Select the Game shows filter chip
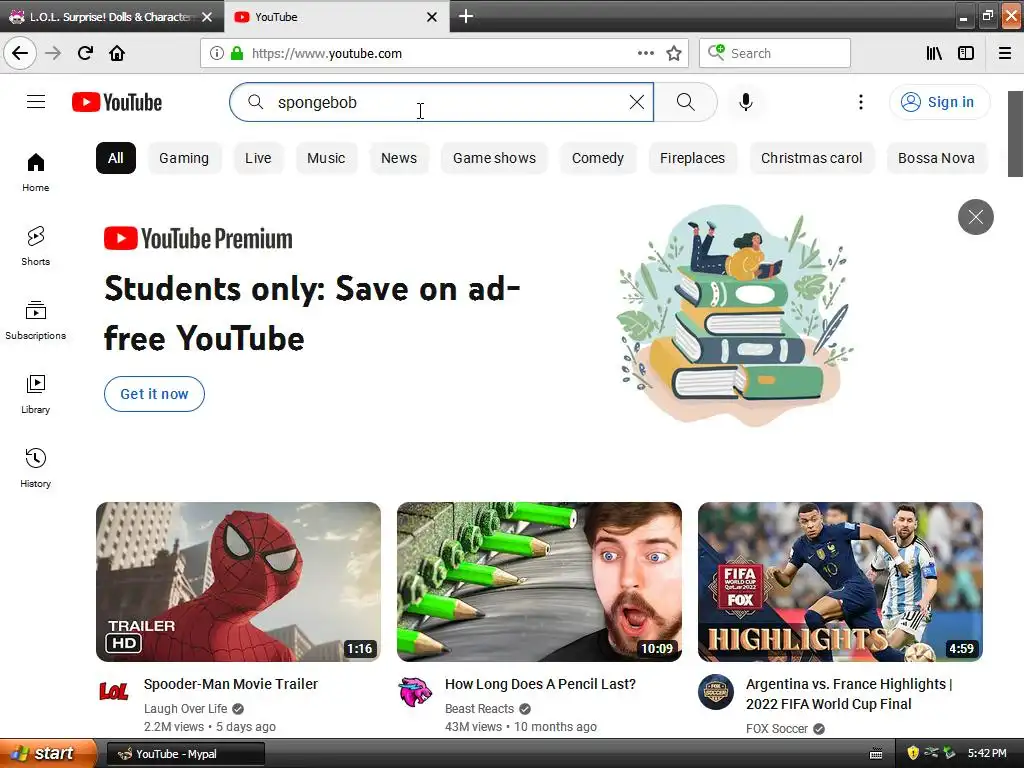The height and width of the screenshot is (768, 1024). tap(494, 158)
